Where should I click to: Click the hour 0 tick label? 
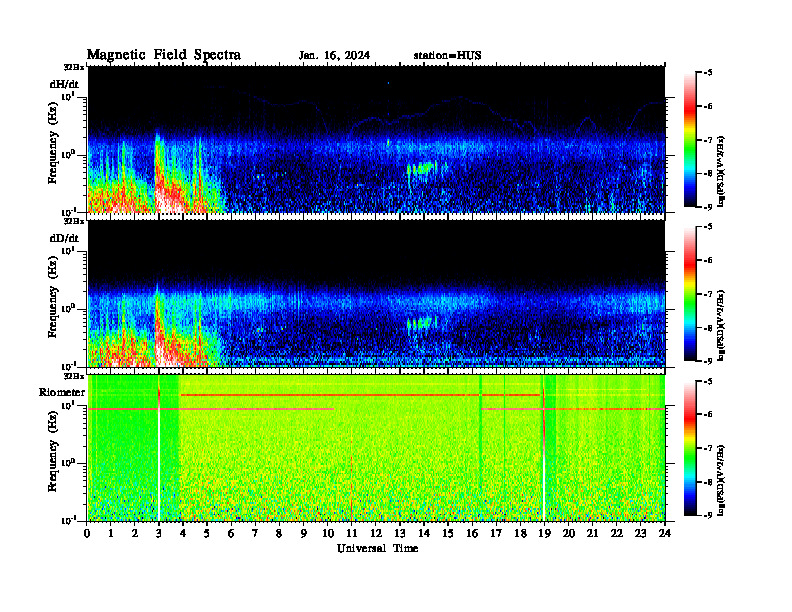[x=87, y=533]
